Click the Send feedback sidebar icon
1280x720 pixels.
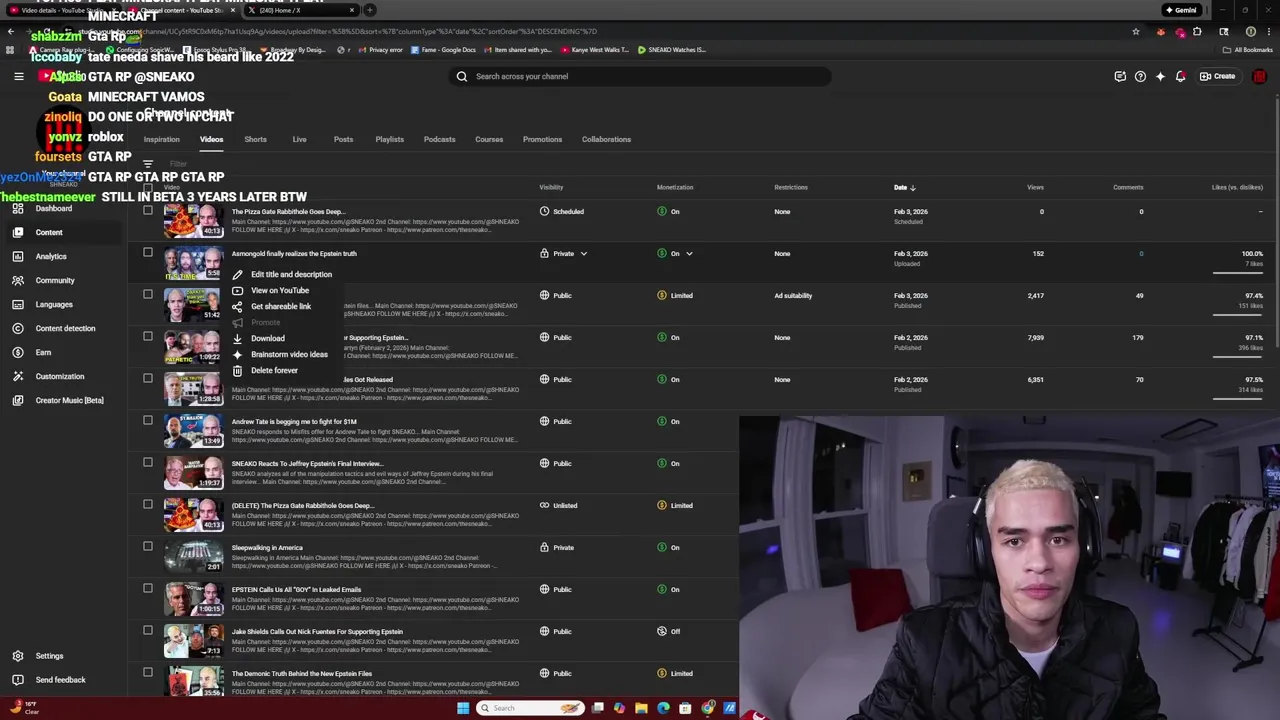coord(18,680)
